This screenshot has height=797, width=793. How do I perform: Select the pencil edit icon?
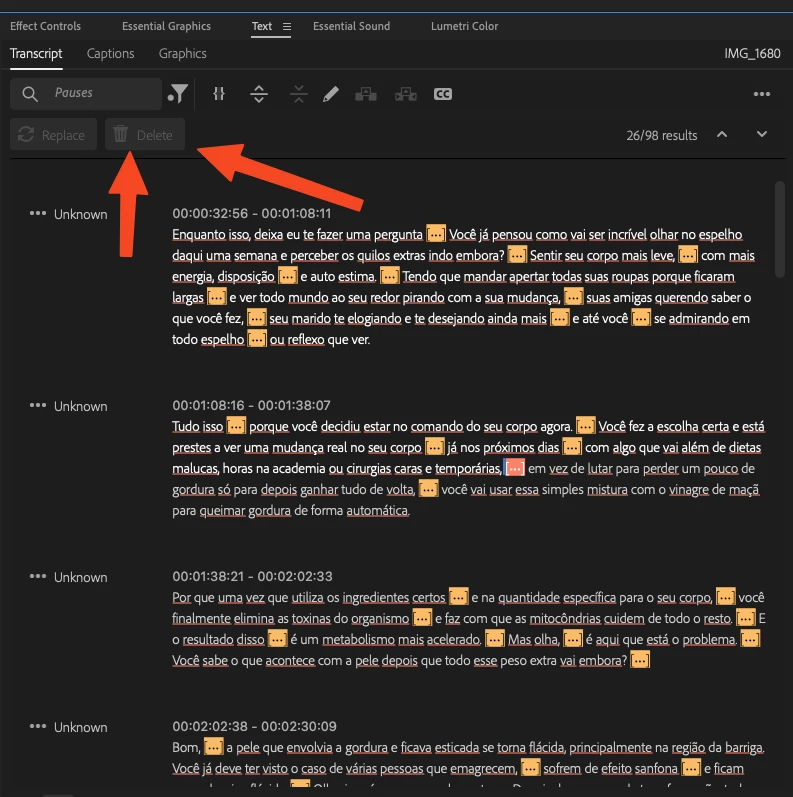click(x=331, y=94)
